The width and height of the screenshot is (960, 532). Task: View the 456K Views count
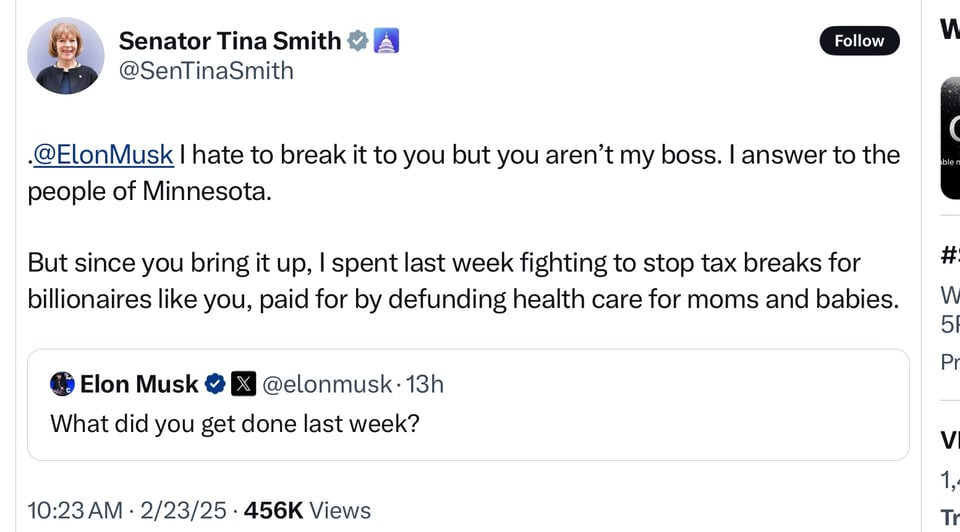[x=306, y=510]
